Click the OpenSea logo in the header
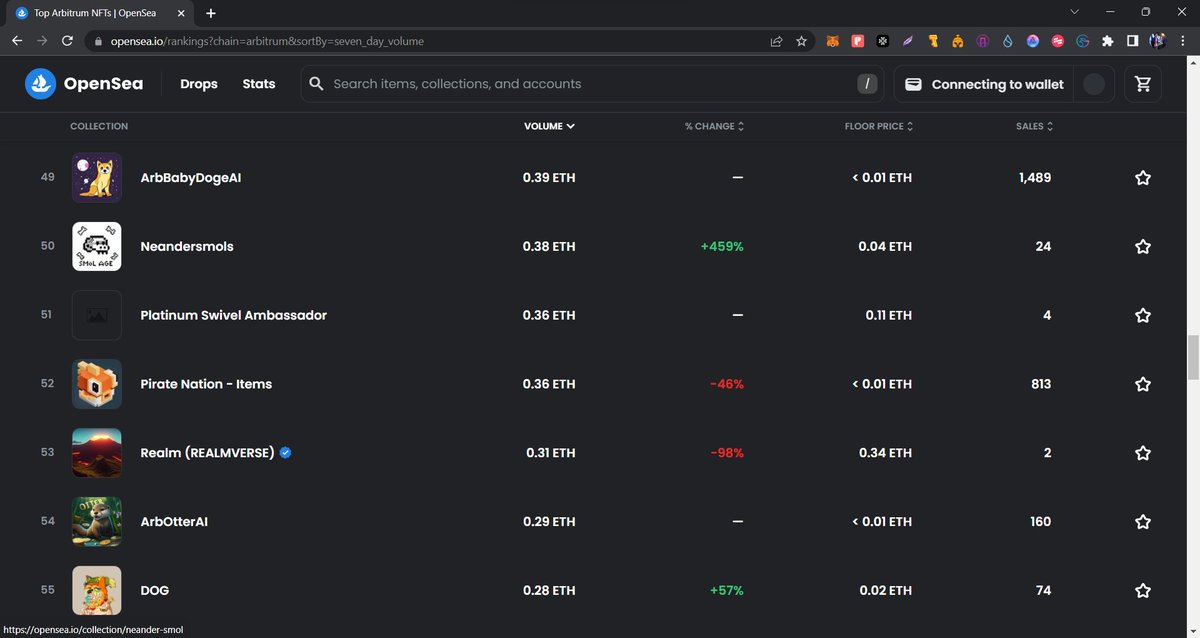Image resolution: width=1200 pixels, height=638 pixels. tap(84, 84)
